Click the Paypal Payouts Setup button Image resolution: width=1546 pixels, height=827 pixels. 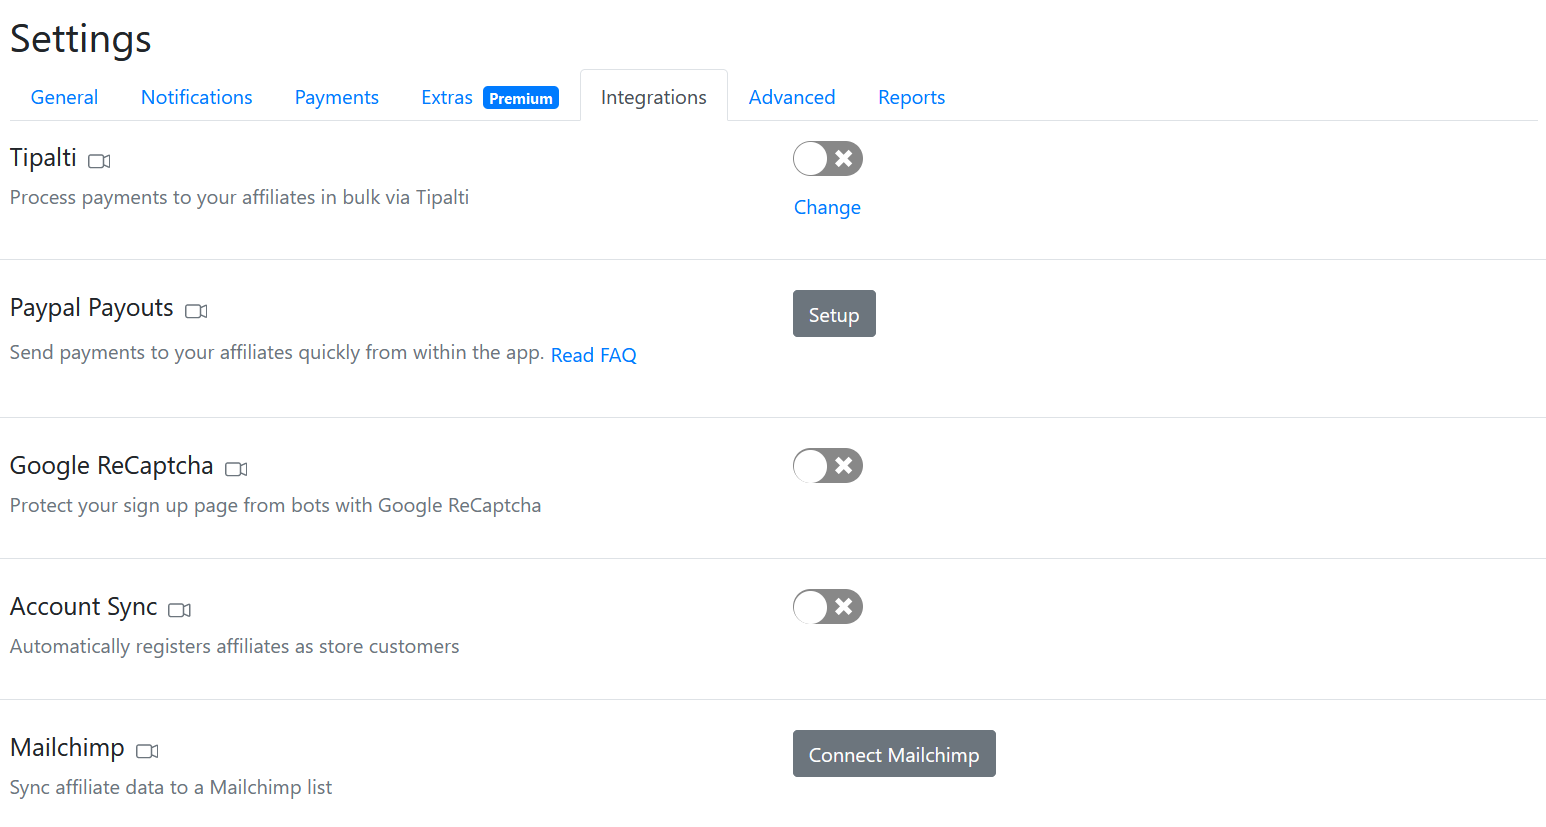pos(834,314)
